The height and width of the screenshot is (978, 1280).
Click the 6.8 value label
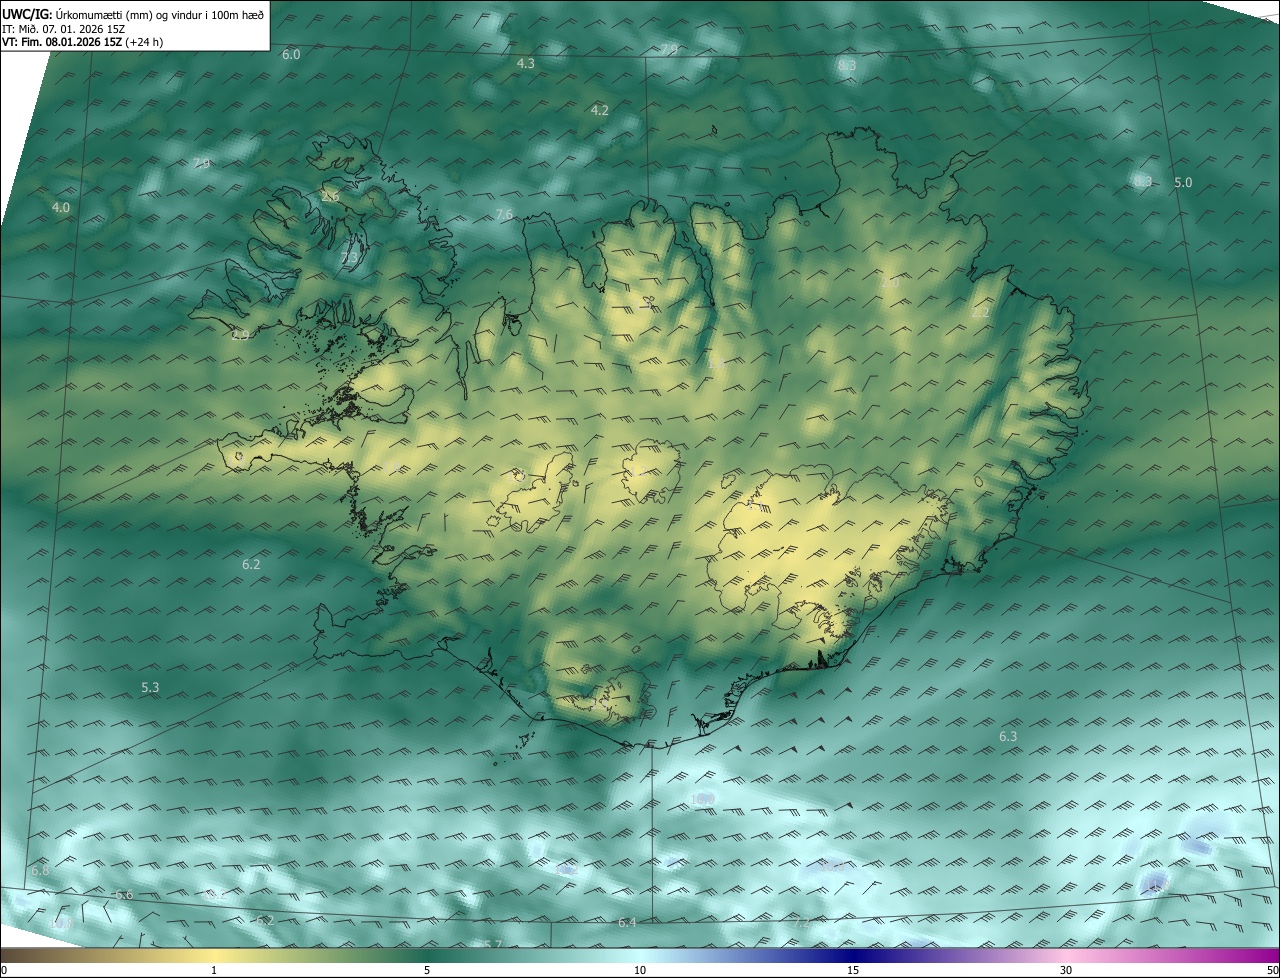[x=40, y=871]
